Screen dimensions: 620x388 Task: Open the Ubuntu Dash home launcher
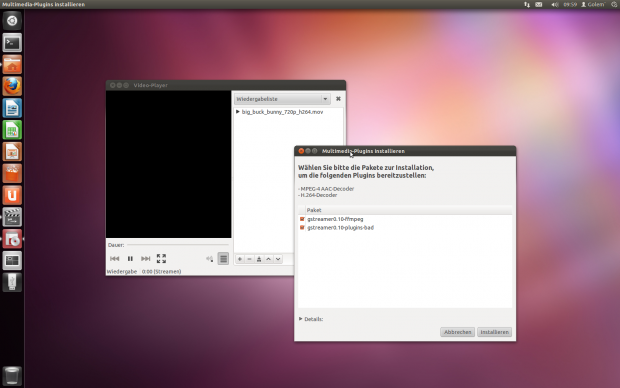[12, 21]
